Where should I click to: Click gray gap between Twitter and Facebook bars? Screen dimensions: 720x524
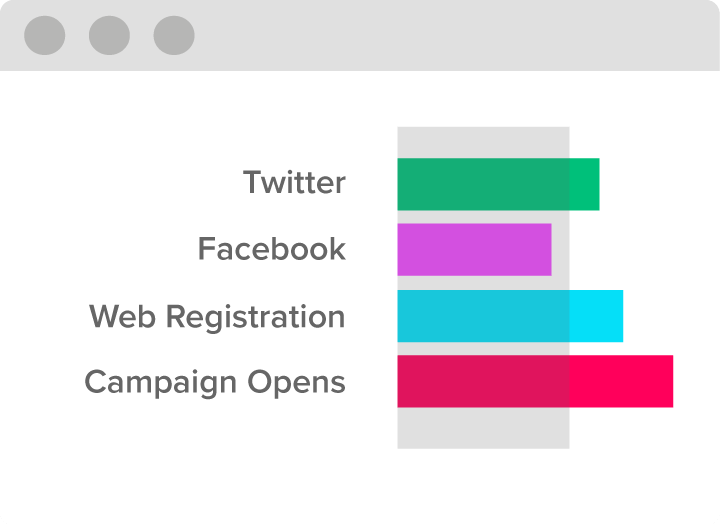[x=484, y=217]
